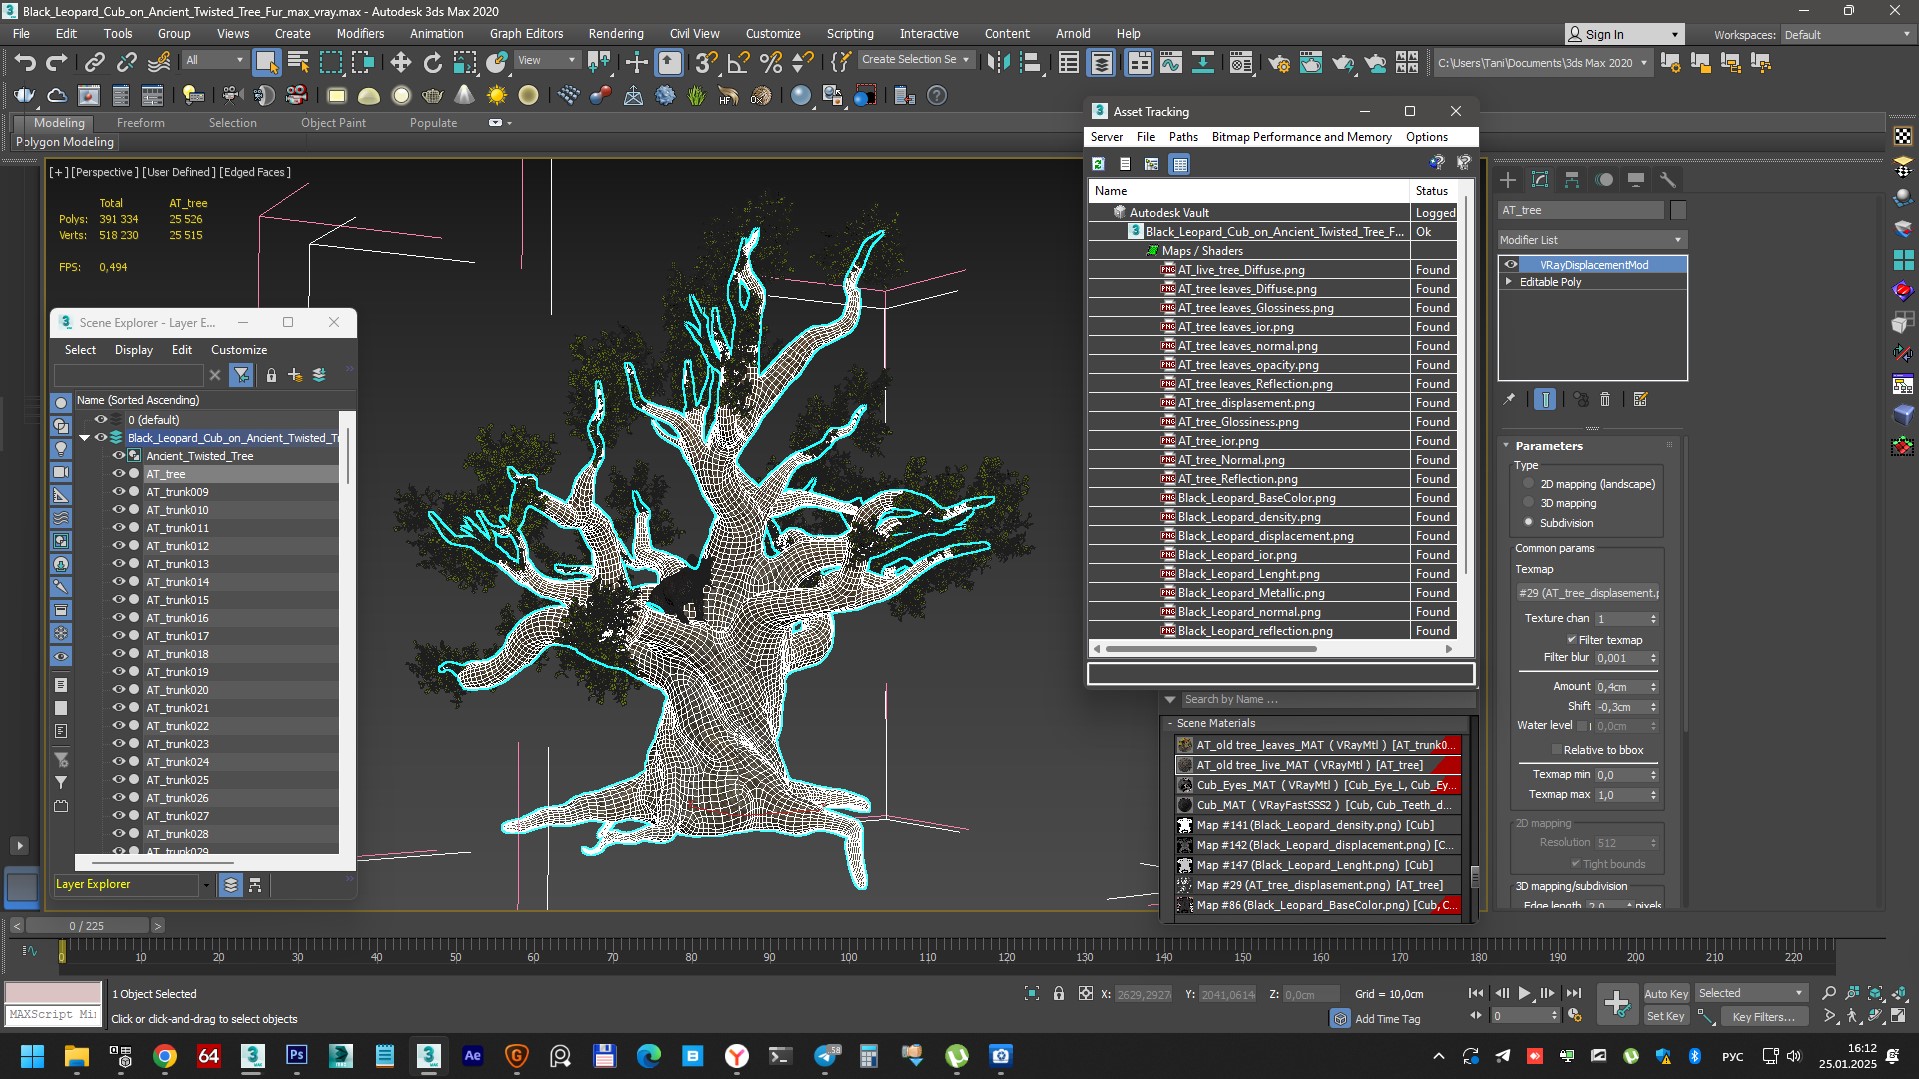This screenshot has width=1919, height=1079.
Task: Open the Selected key filter dropdown
Action: click(x=1751, y=993)
